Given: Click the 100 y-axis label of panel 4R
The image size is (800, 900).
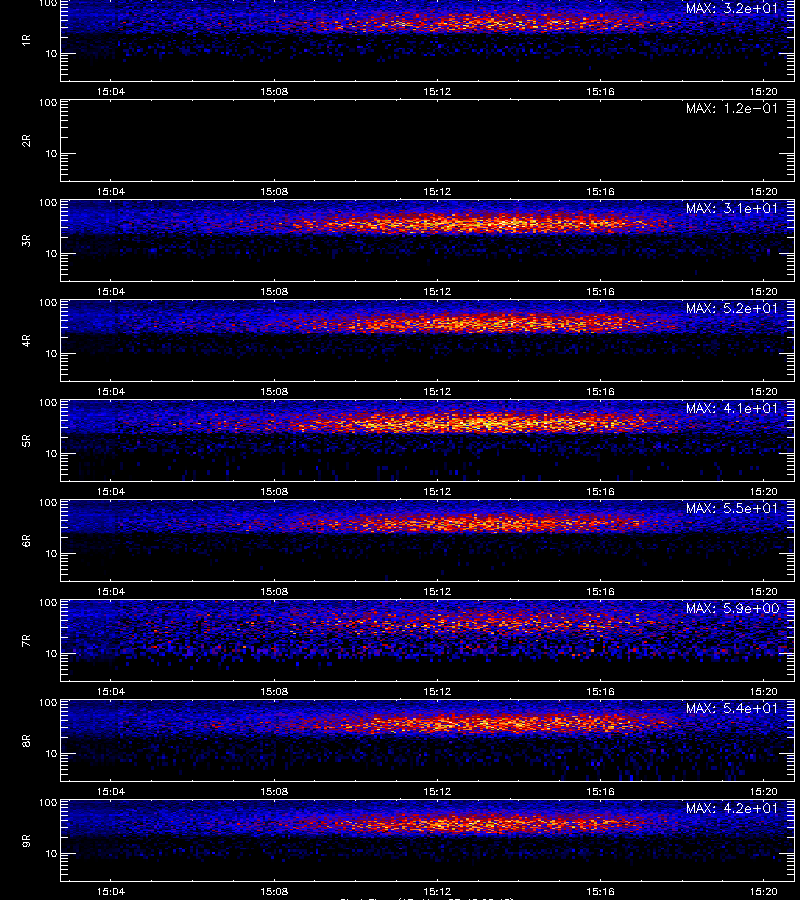Looking at the screenshot, I should pos(48,302).
